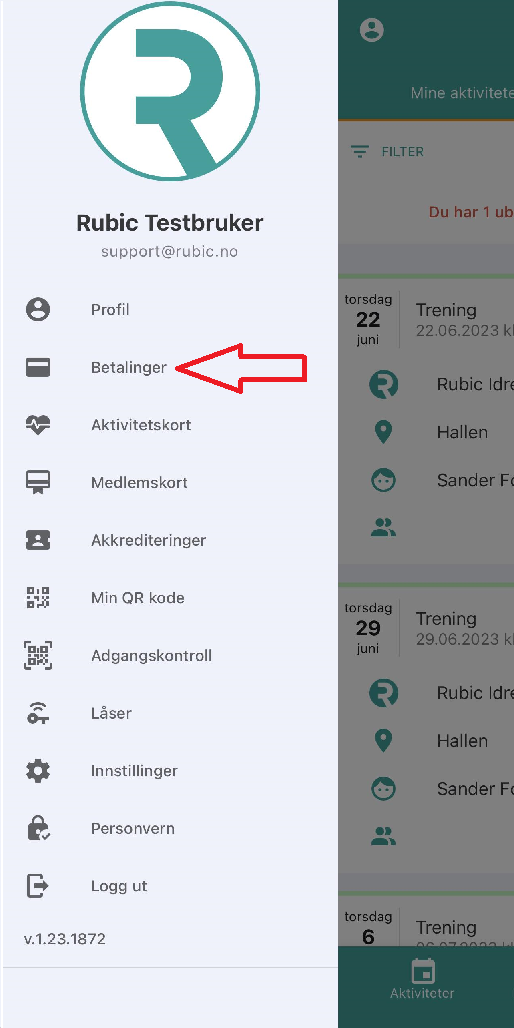514x1028 pixels.
Task: Click the Rubic logo profile picture
Action: click(170, 91)
